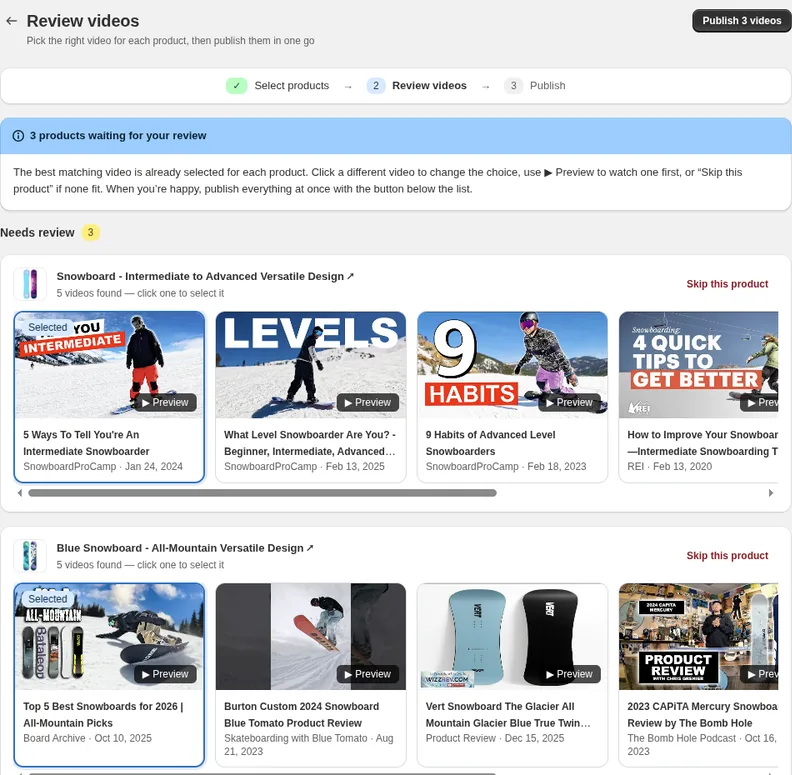Click the 'Needs review' section heading
792x775 pixels.
(x=37, y=233)
